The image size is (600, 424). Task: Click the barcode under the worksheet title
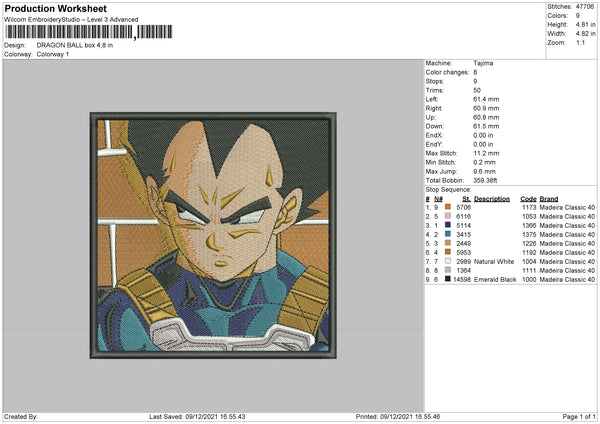pos(89,32)
